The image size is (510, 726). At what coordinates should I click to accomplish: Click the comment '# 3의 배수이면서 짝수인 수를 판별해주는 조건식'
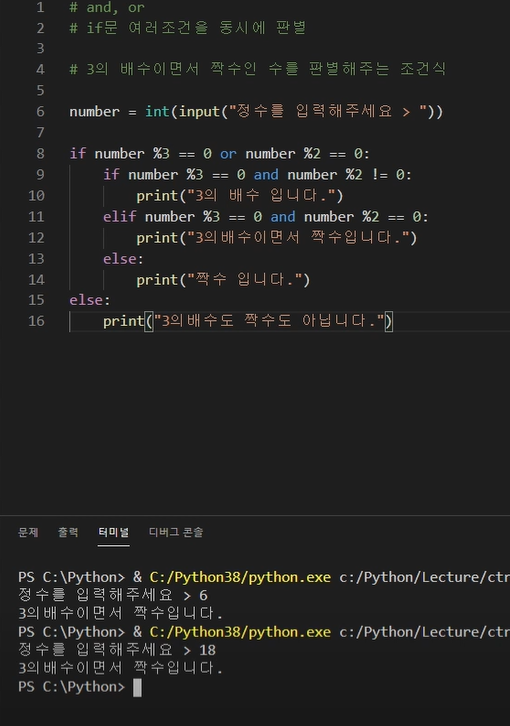click(x=258, y=69)
